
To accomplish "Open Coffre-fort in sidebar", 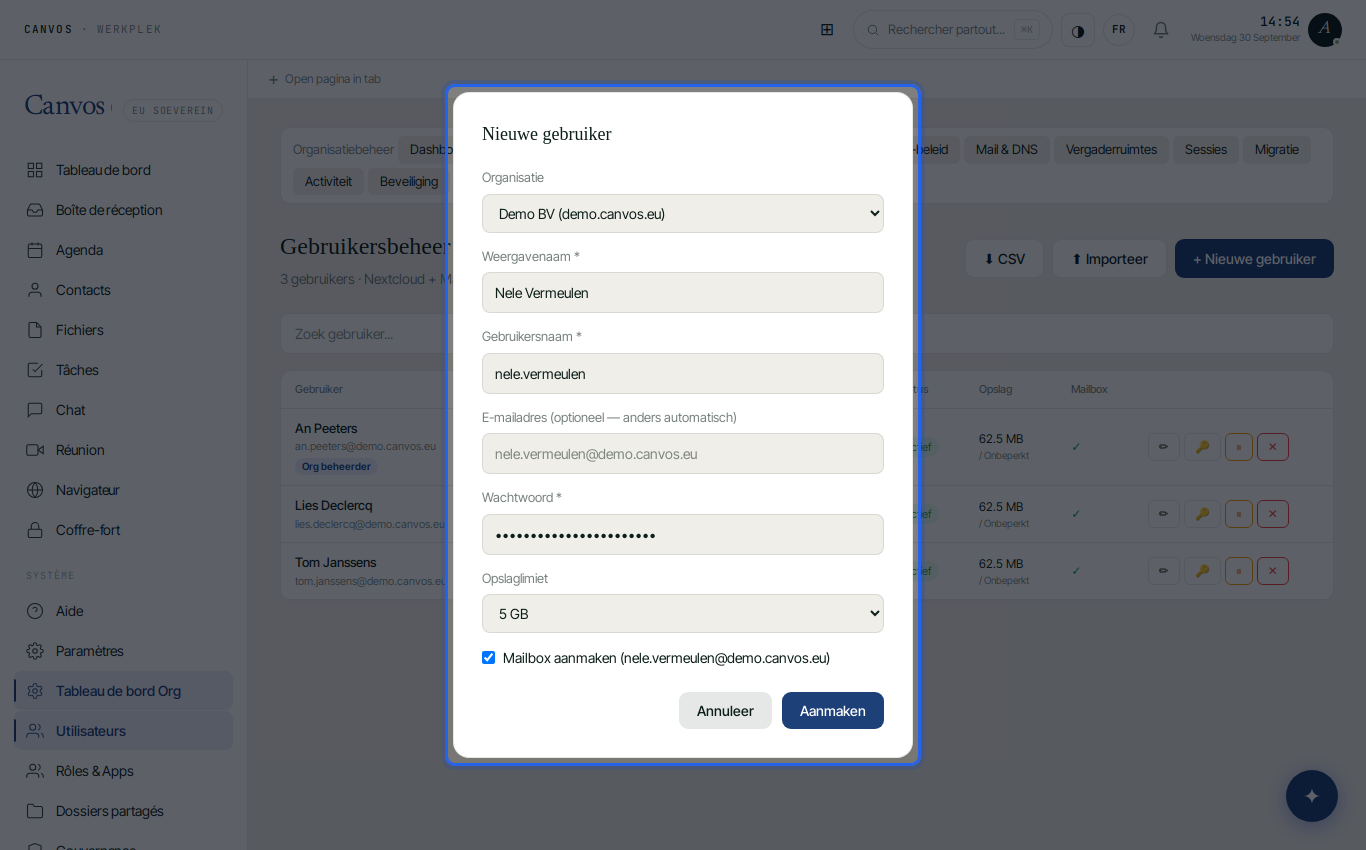I will point(123,530).
